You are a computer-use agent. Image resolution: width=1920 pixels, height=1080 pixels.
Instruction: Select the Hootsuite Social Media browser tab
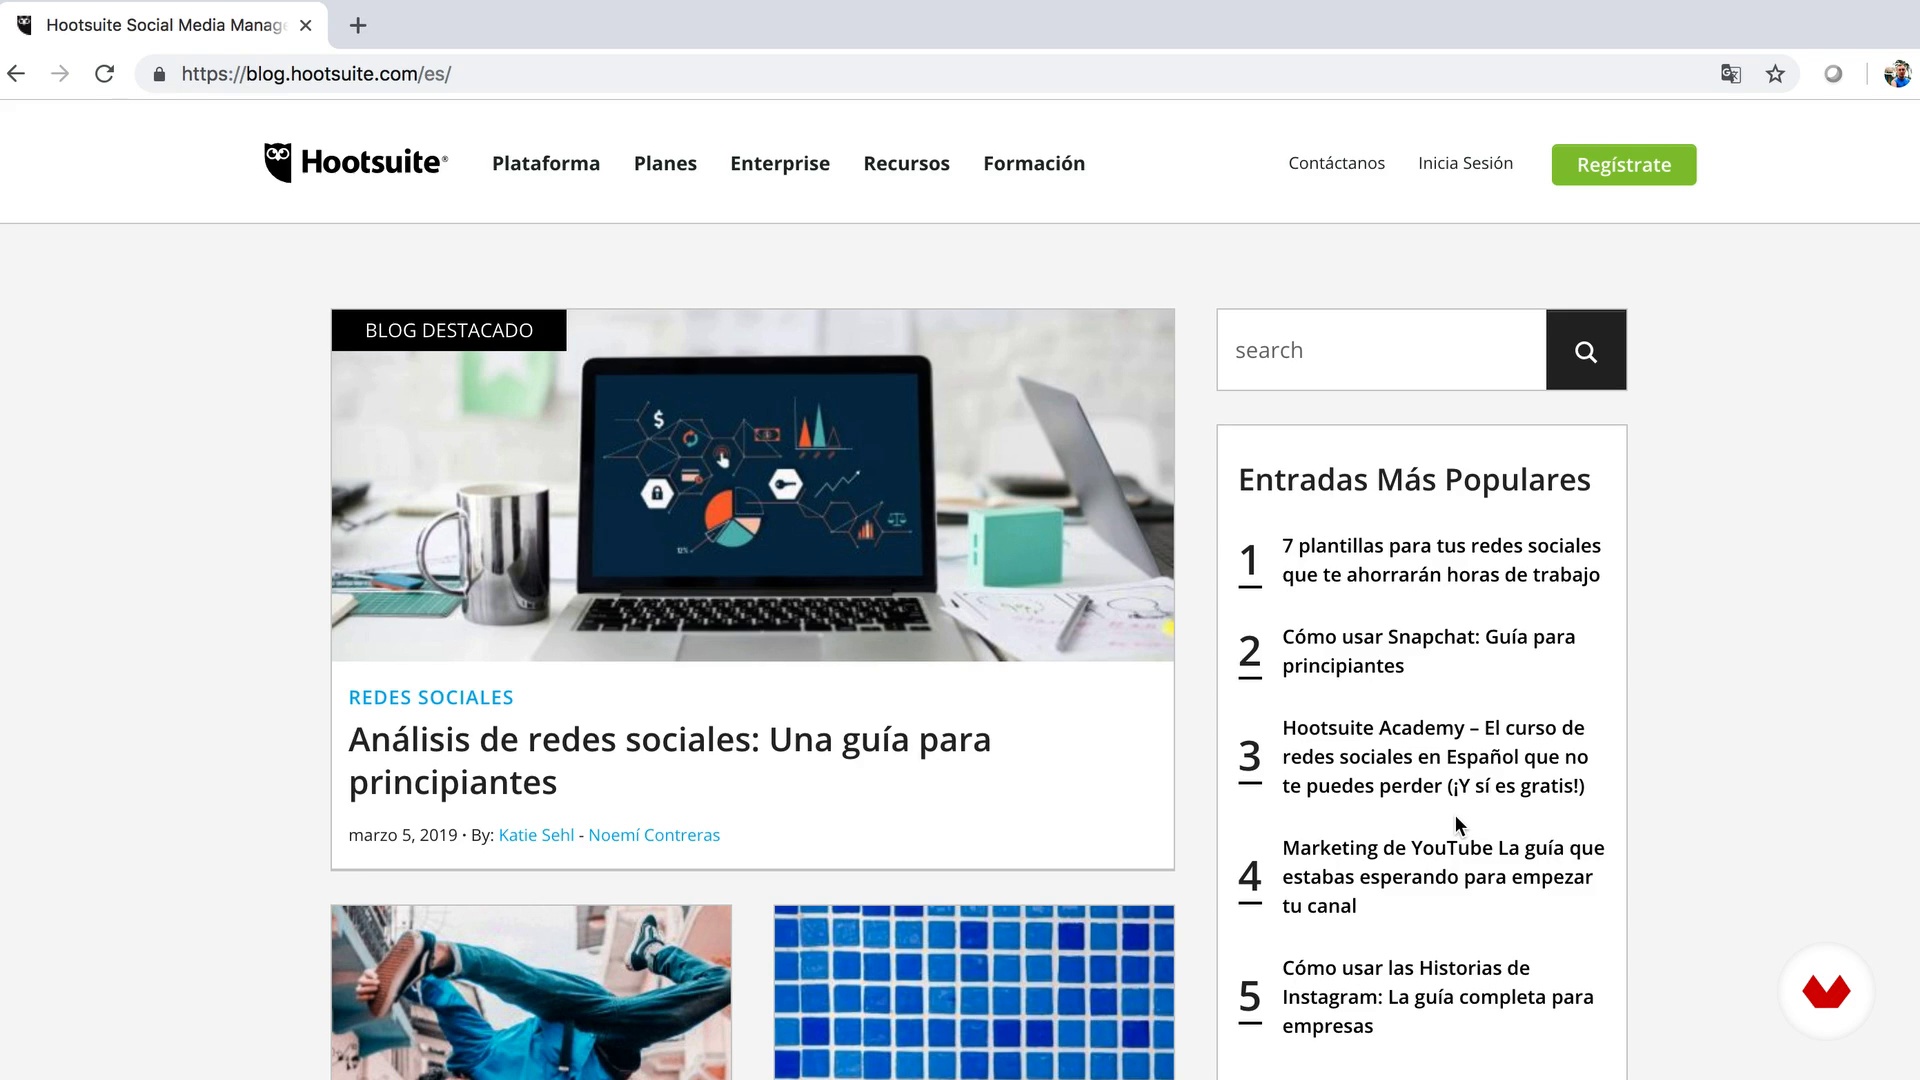165,25
